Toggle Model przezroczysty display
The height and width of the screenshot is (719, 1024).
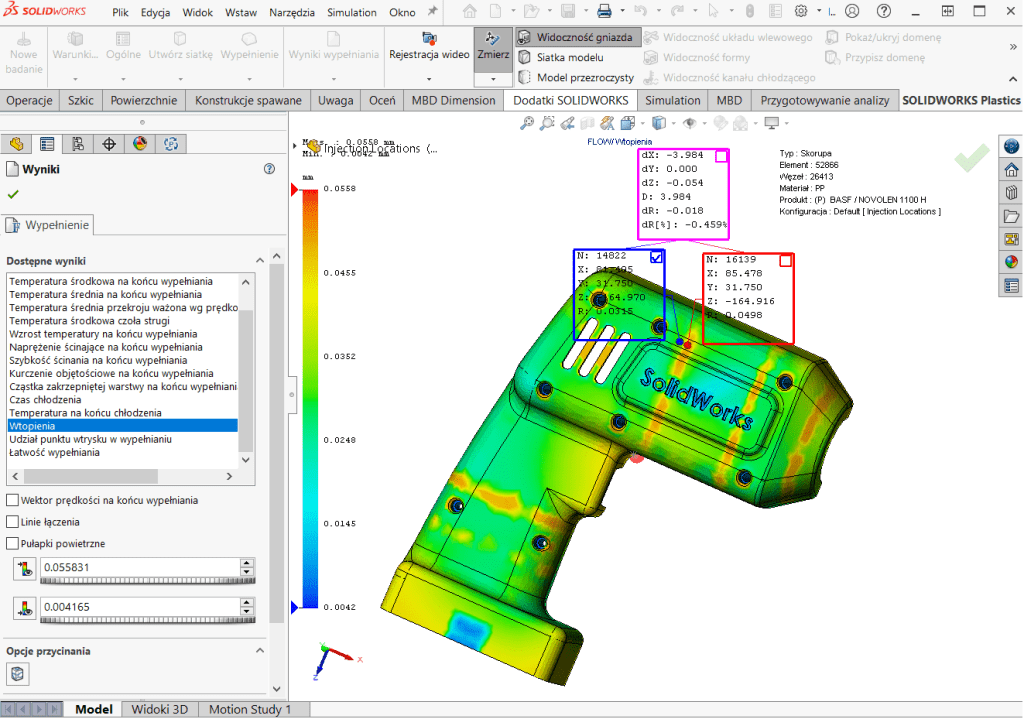pos(577,78)
